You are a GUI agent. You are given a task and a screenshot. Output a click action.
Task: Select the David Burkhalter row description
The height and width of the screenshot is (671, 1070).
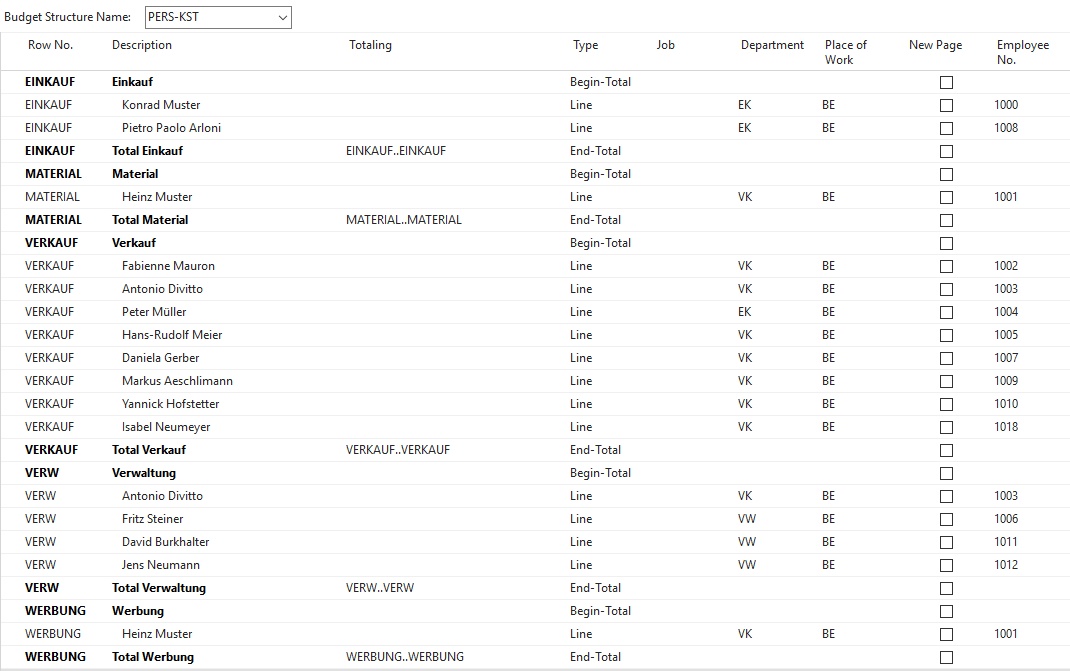coord(165,542)
